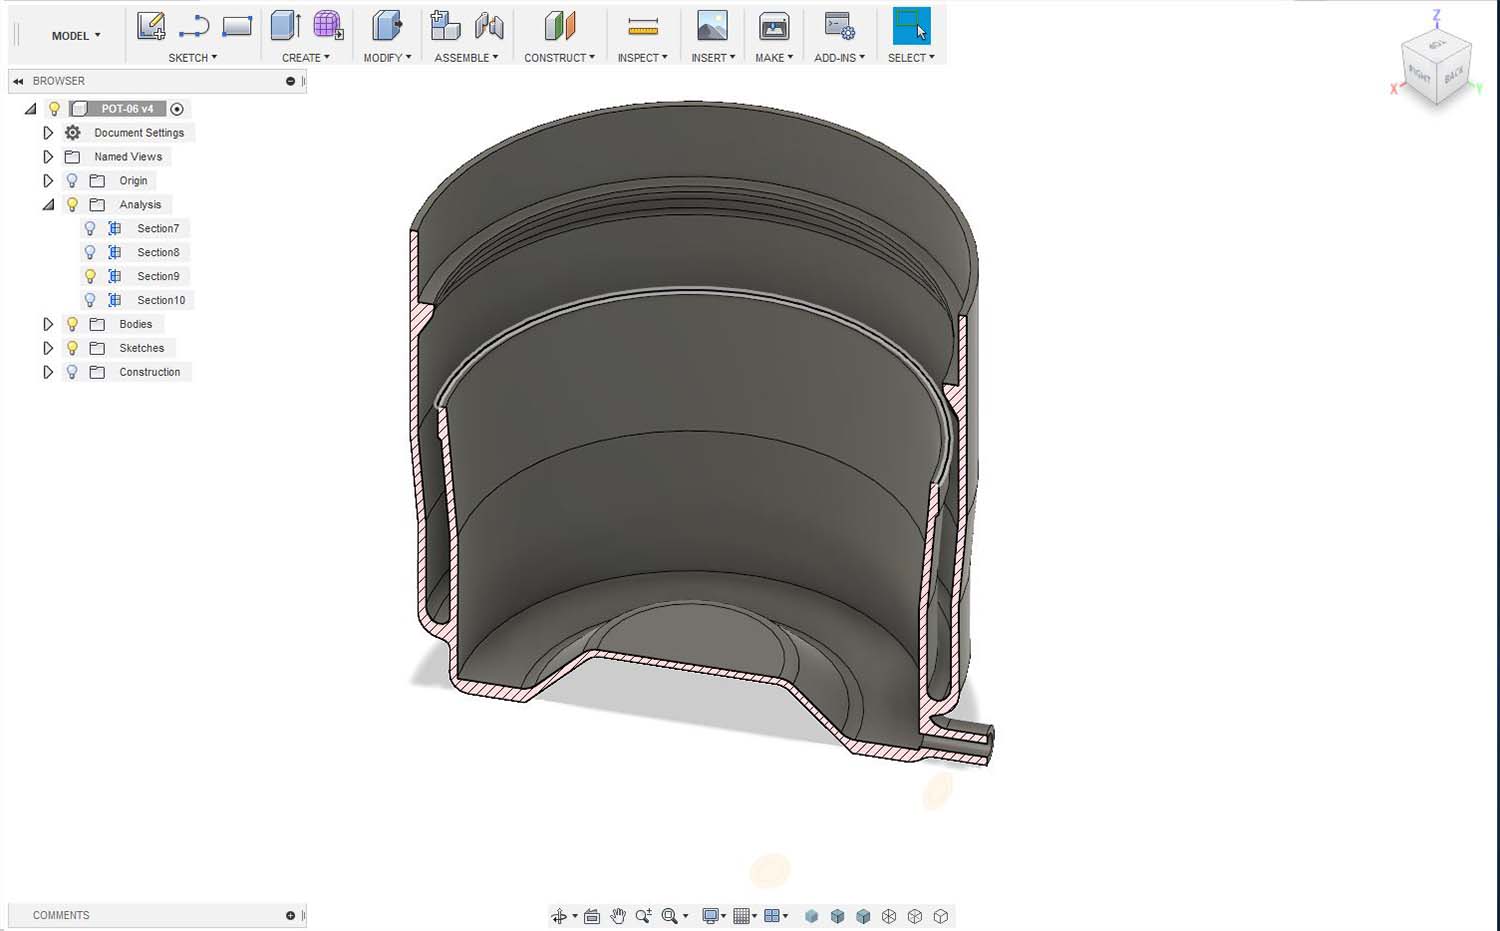Activate the Extrude tool
1500x931 pixels.
(286, 26)
